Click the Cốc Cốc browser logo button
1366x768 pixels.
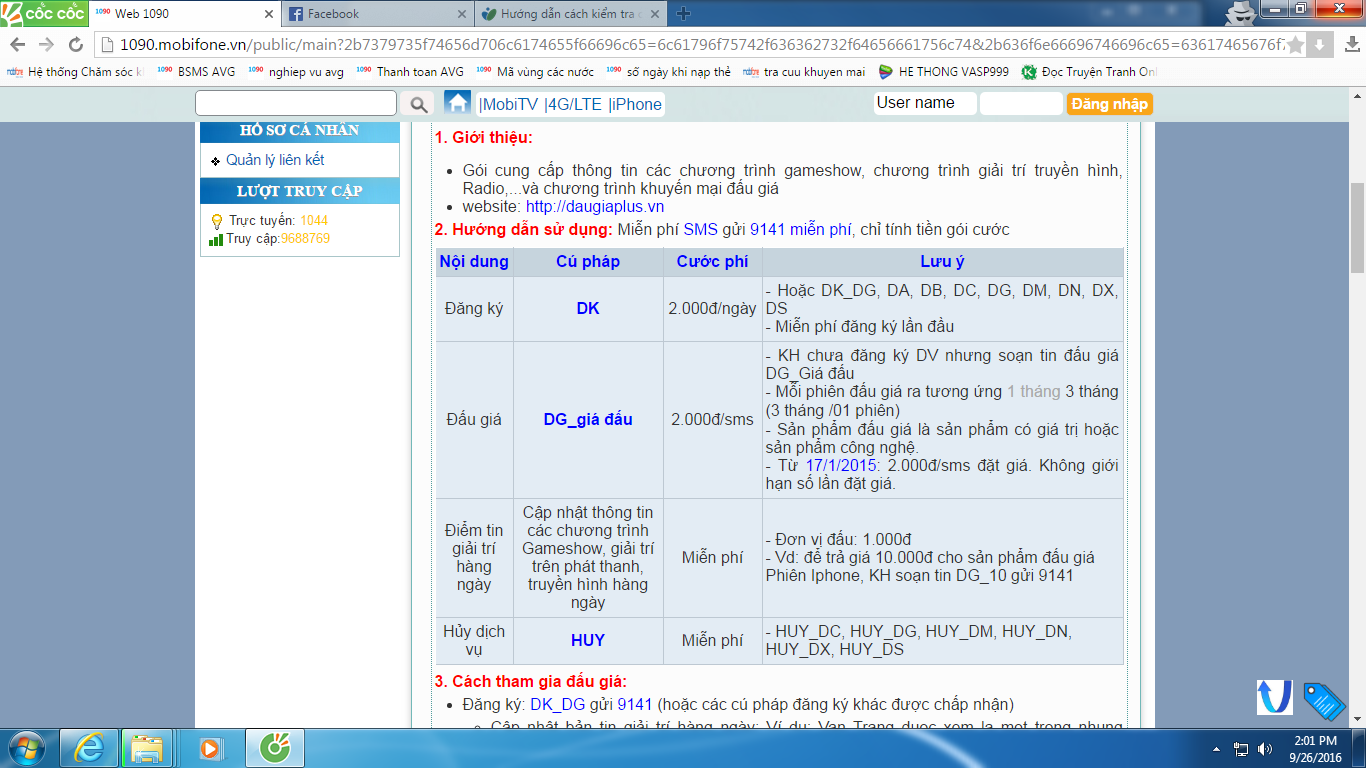[x=43, y=14]
